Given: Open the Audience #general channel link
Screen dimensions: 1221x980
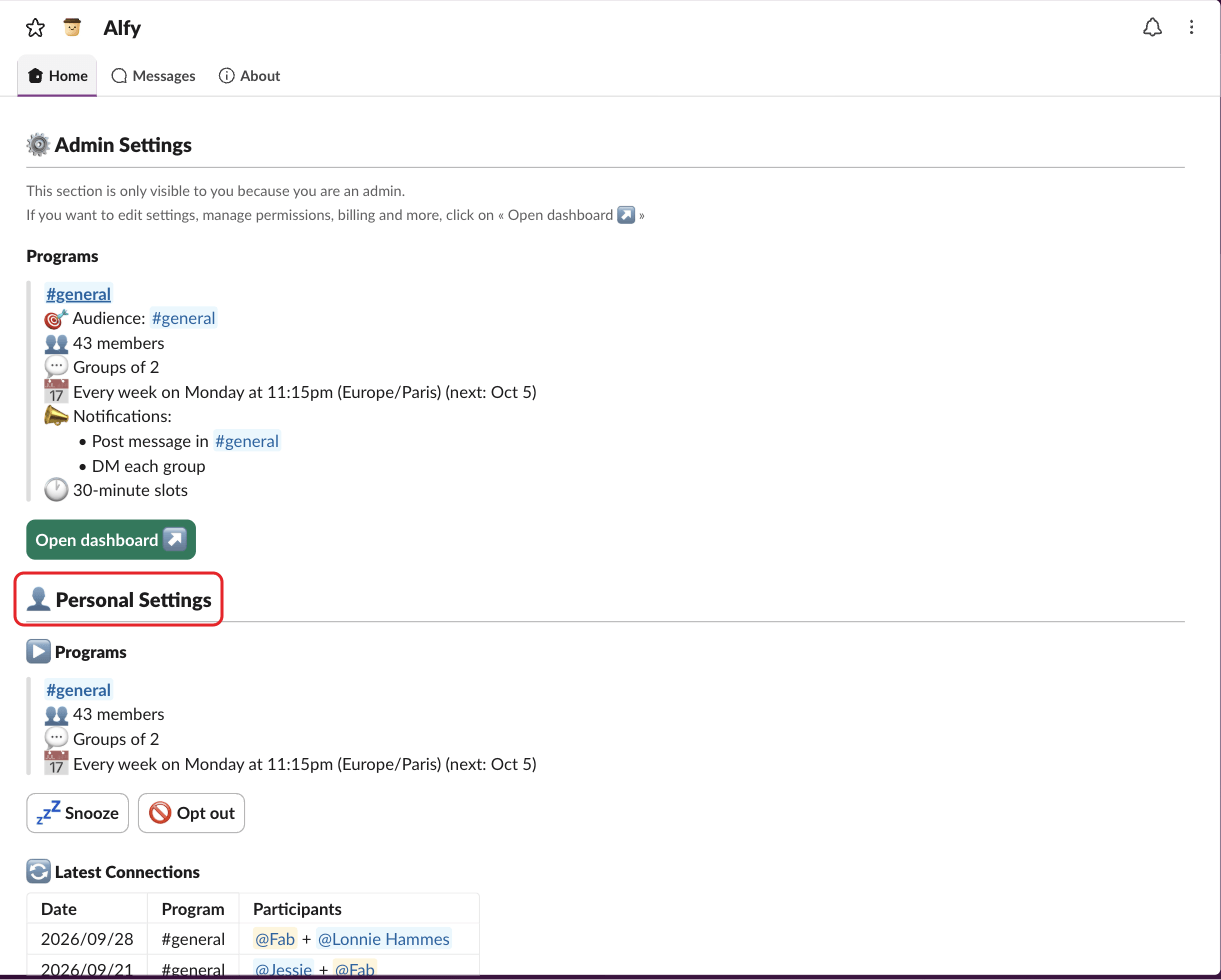Looking at the screenshot, I should point(183,318).
